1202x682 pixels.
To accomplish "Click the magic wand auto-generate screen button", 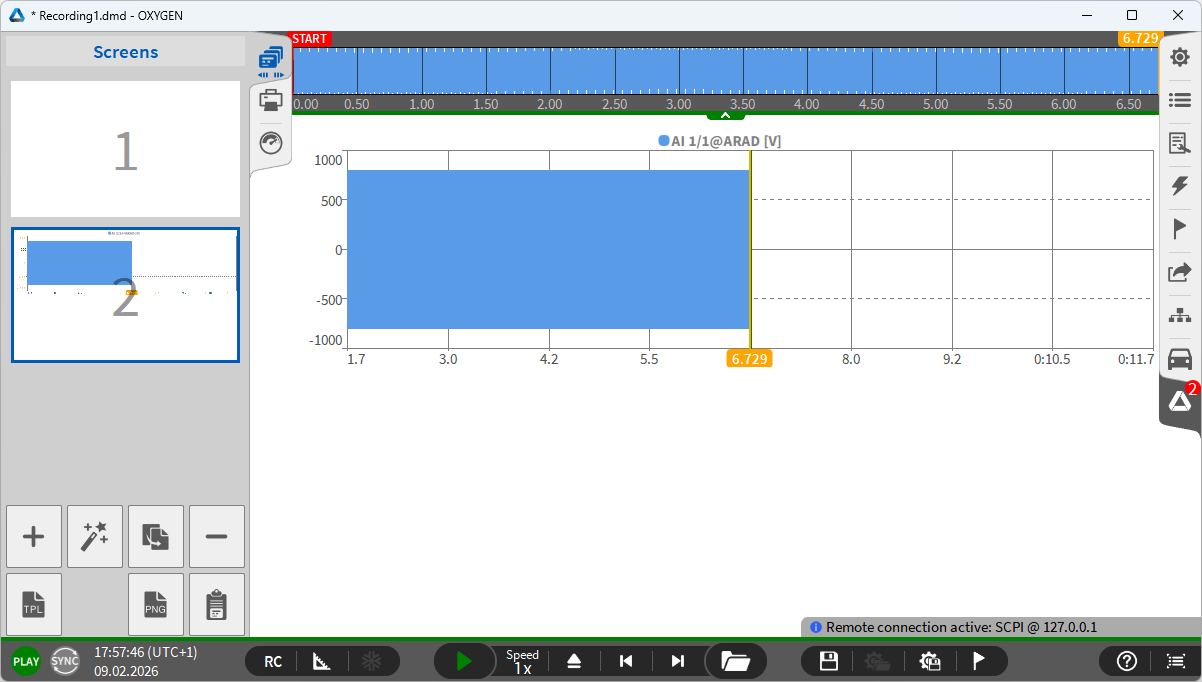I will pyautogui.click(x=95, y=537).
